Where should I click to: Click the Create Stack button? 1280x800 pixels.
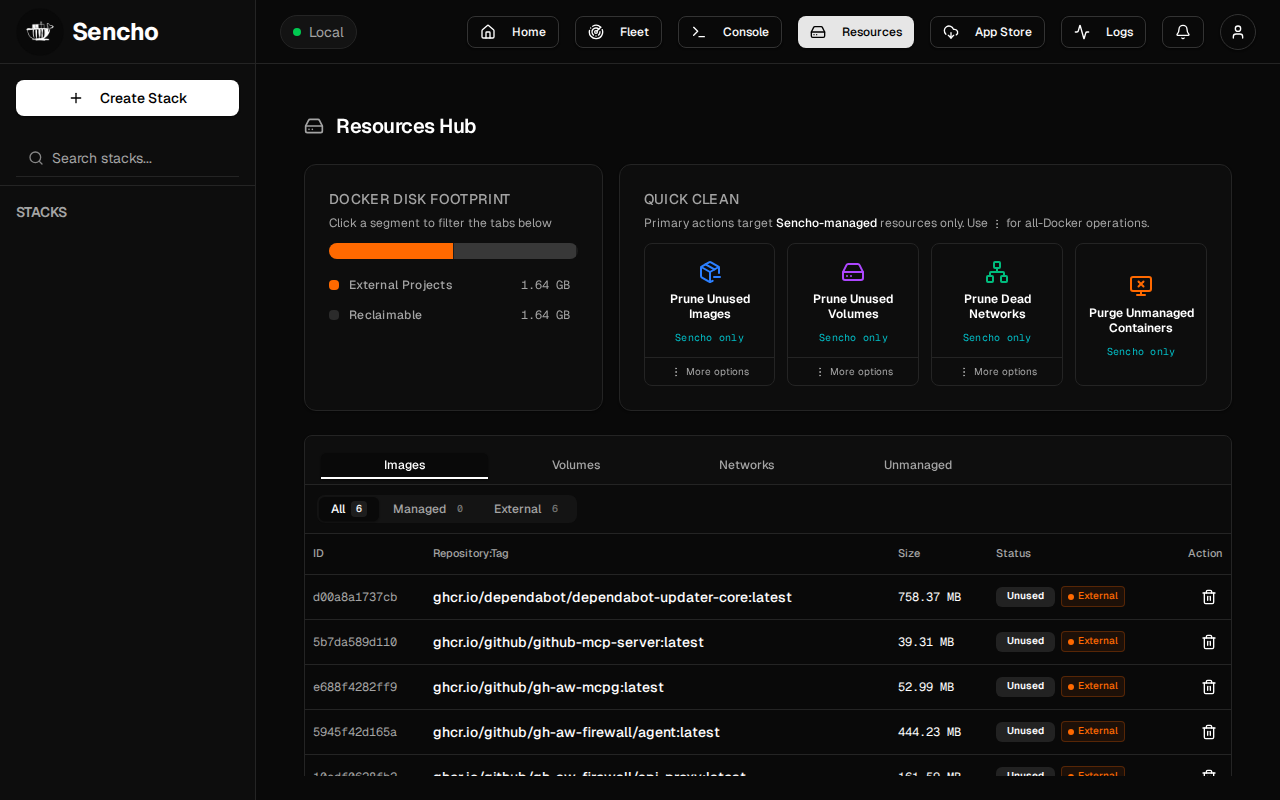tap(127, 98)
